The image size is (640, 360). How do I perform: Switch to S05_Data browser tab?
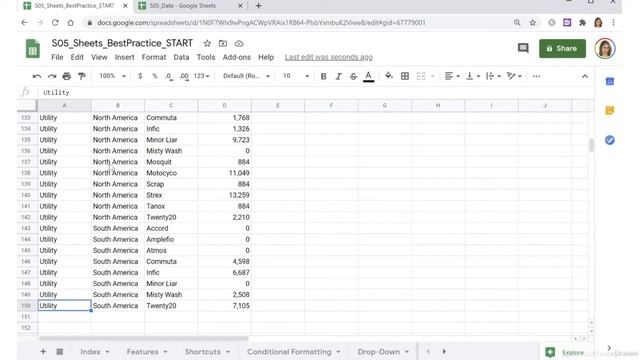click(190, 6)
